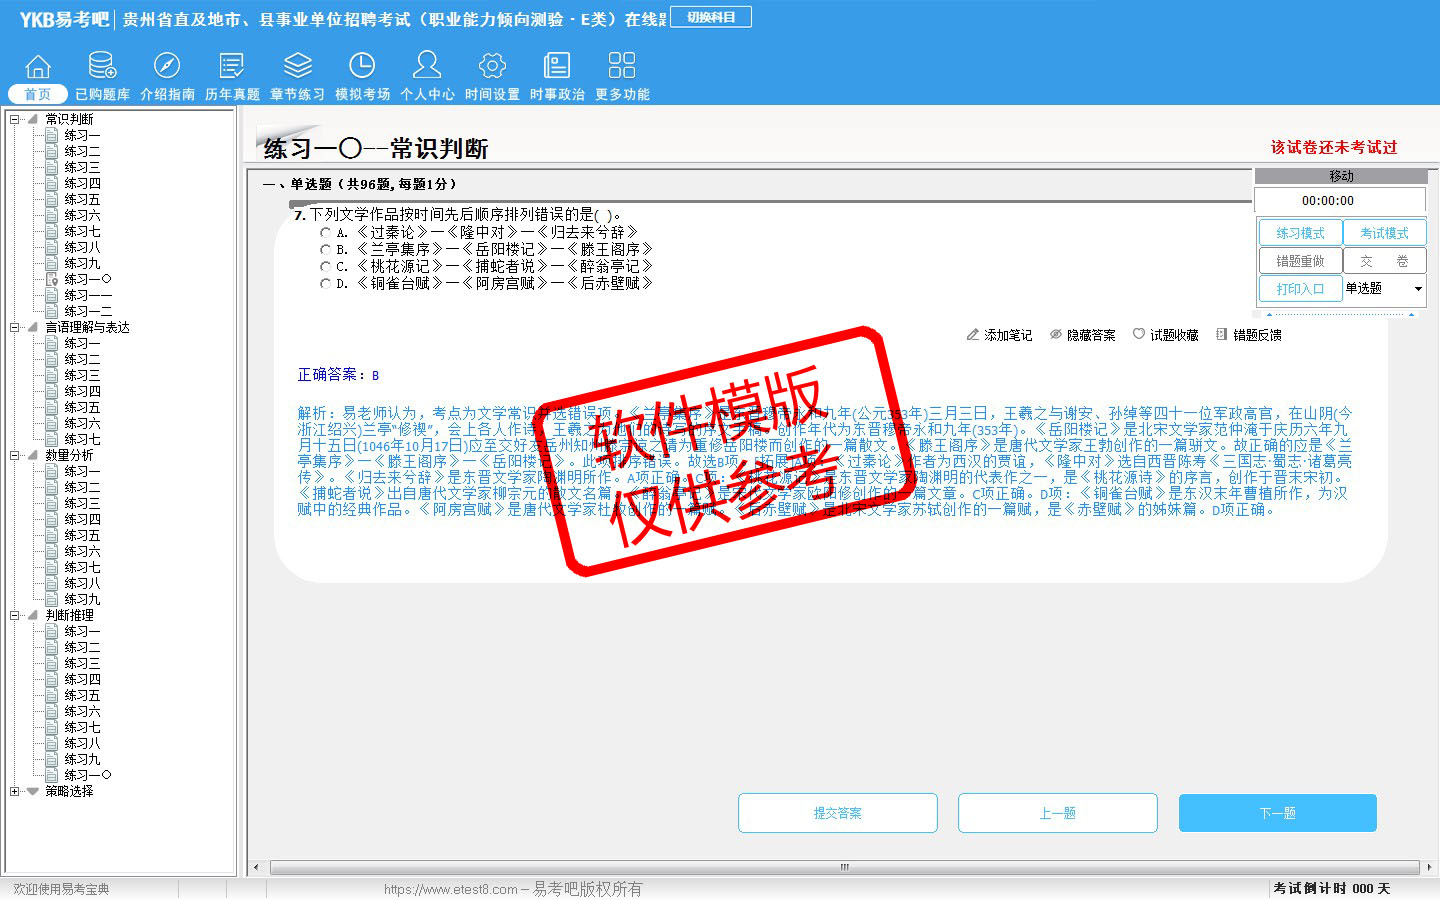Collapse the 常识判断 tree node
Image resolution: width=1440 pixels, height=900 pixels.
tap(14, 119)
